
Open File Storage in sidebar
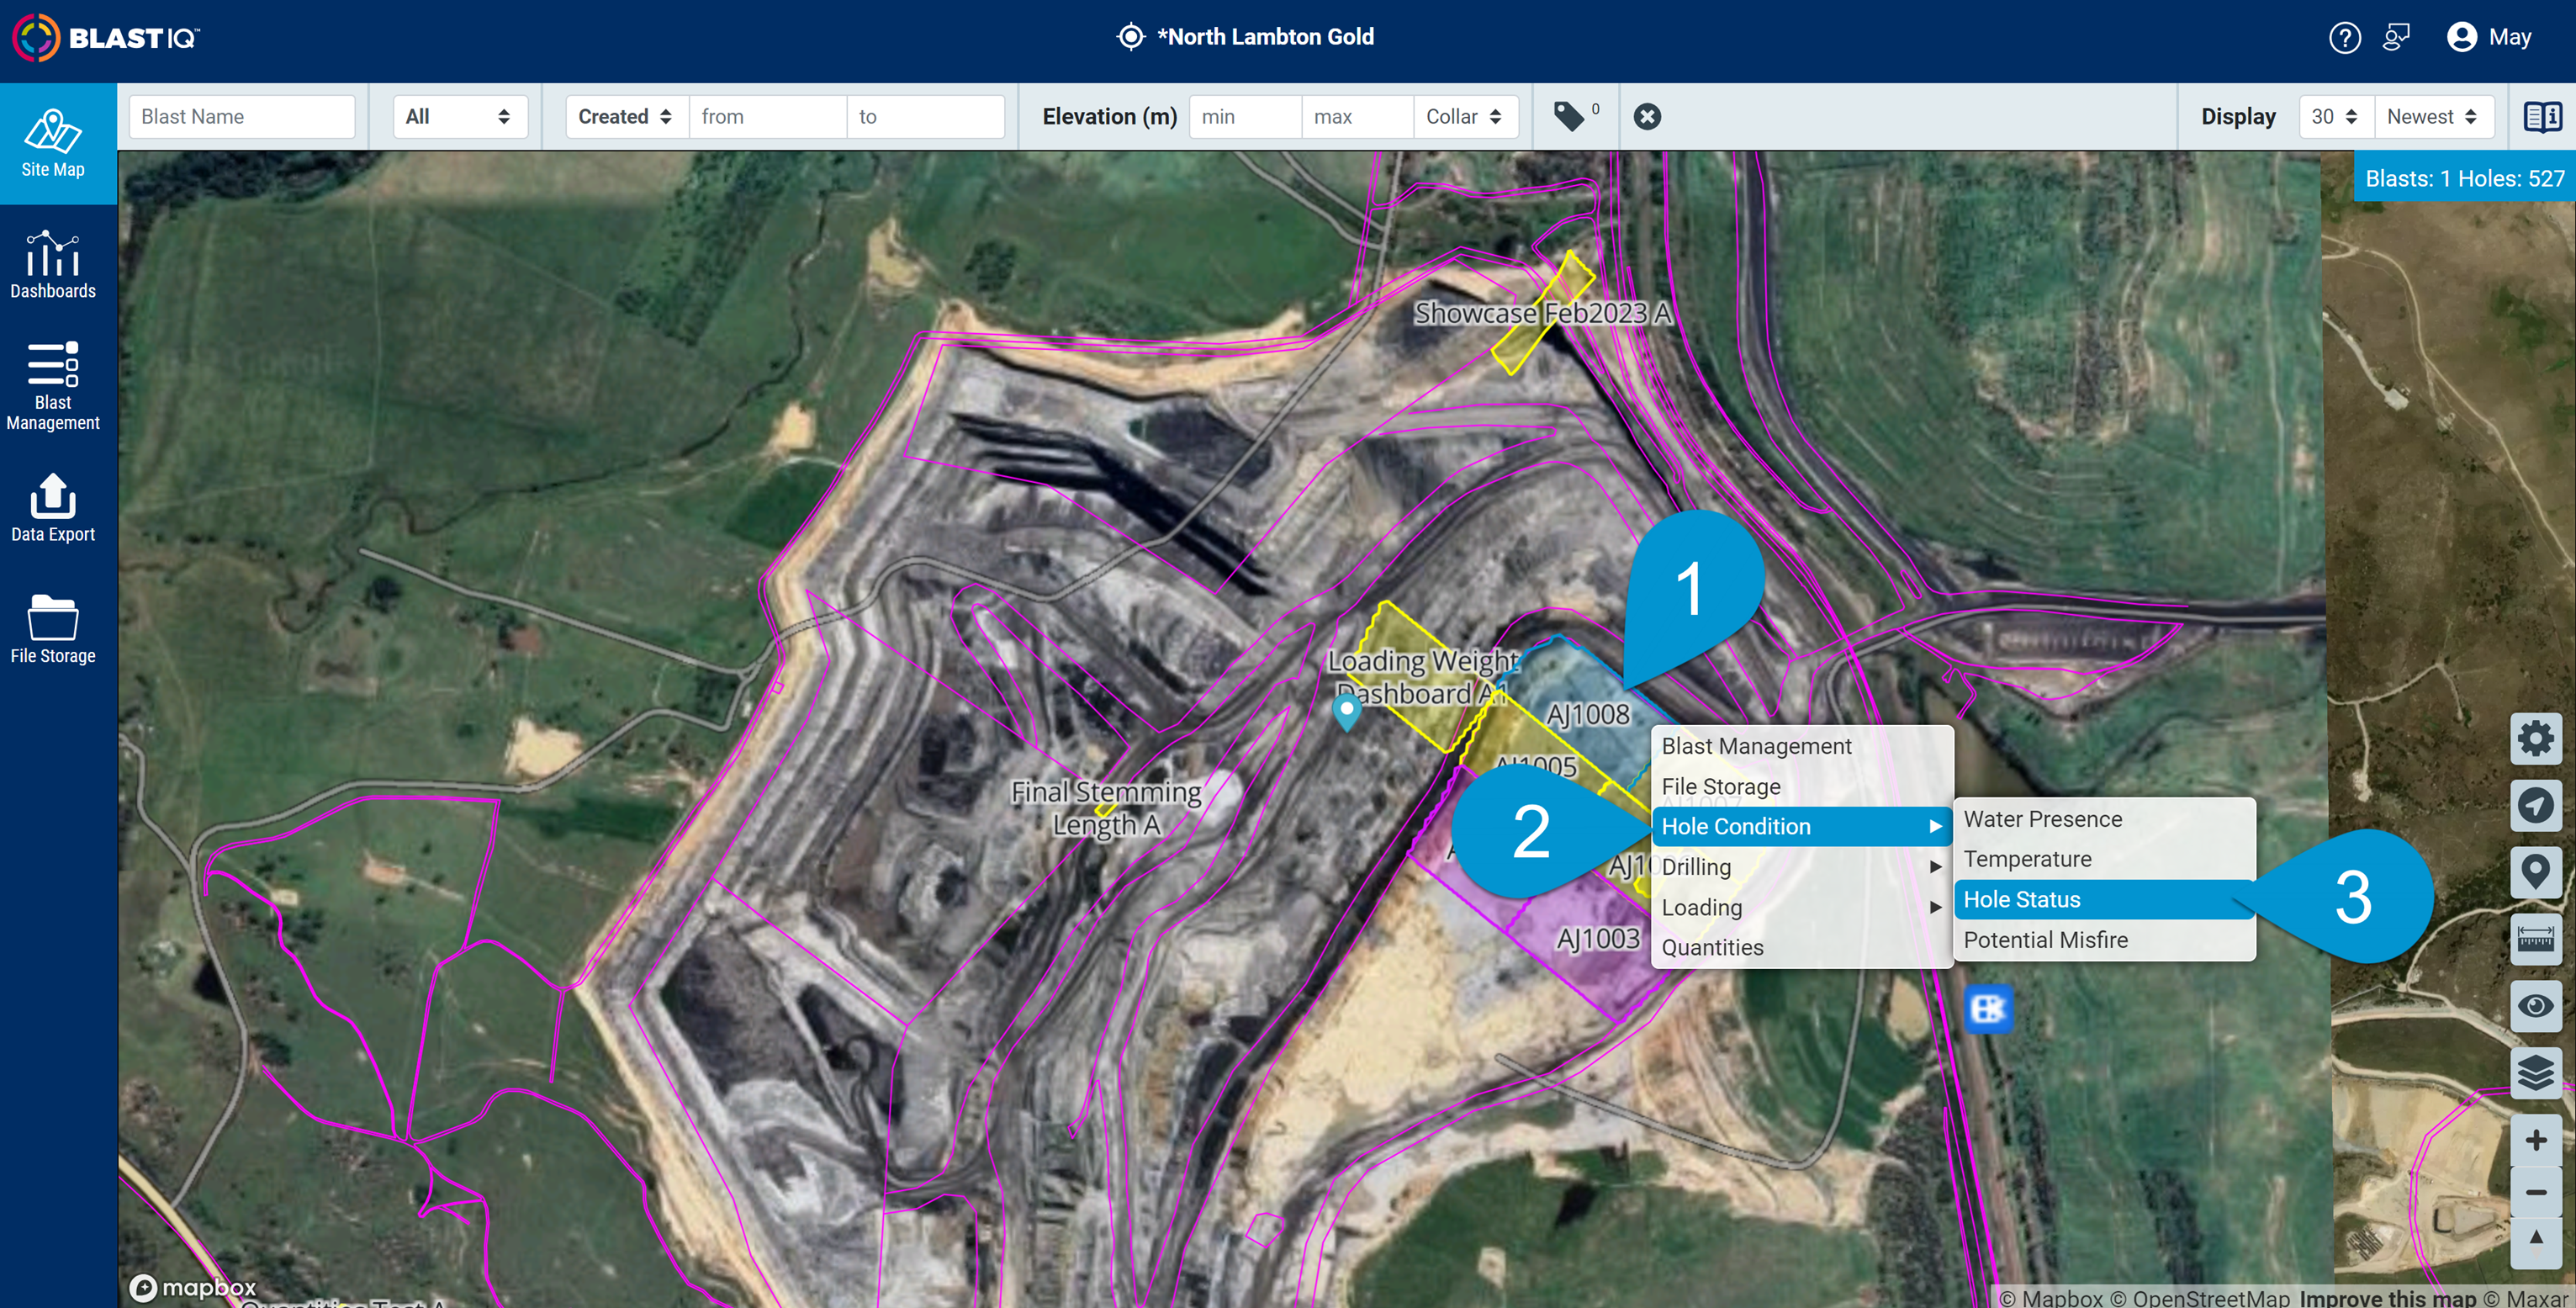pos(54,629)
